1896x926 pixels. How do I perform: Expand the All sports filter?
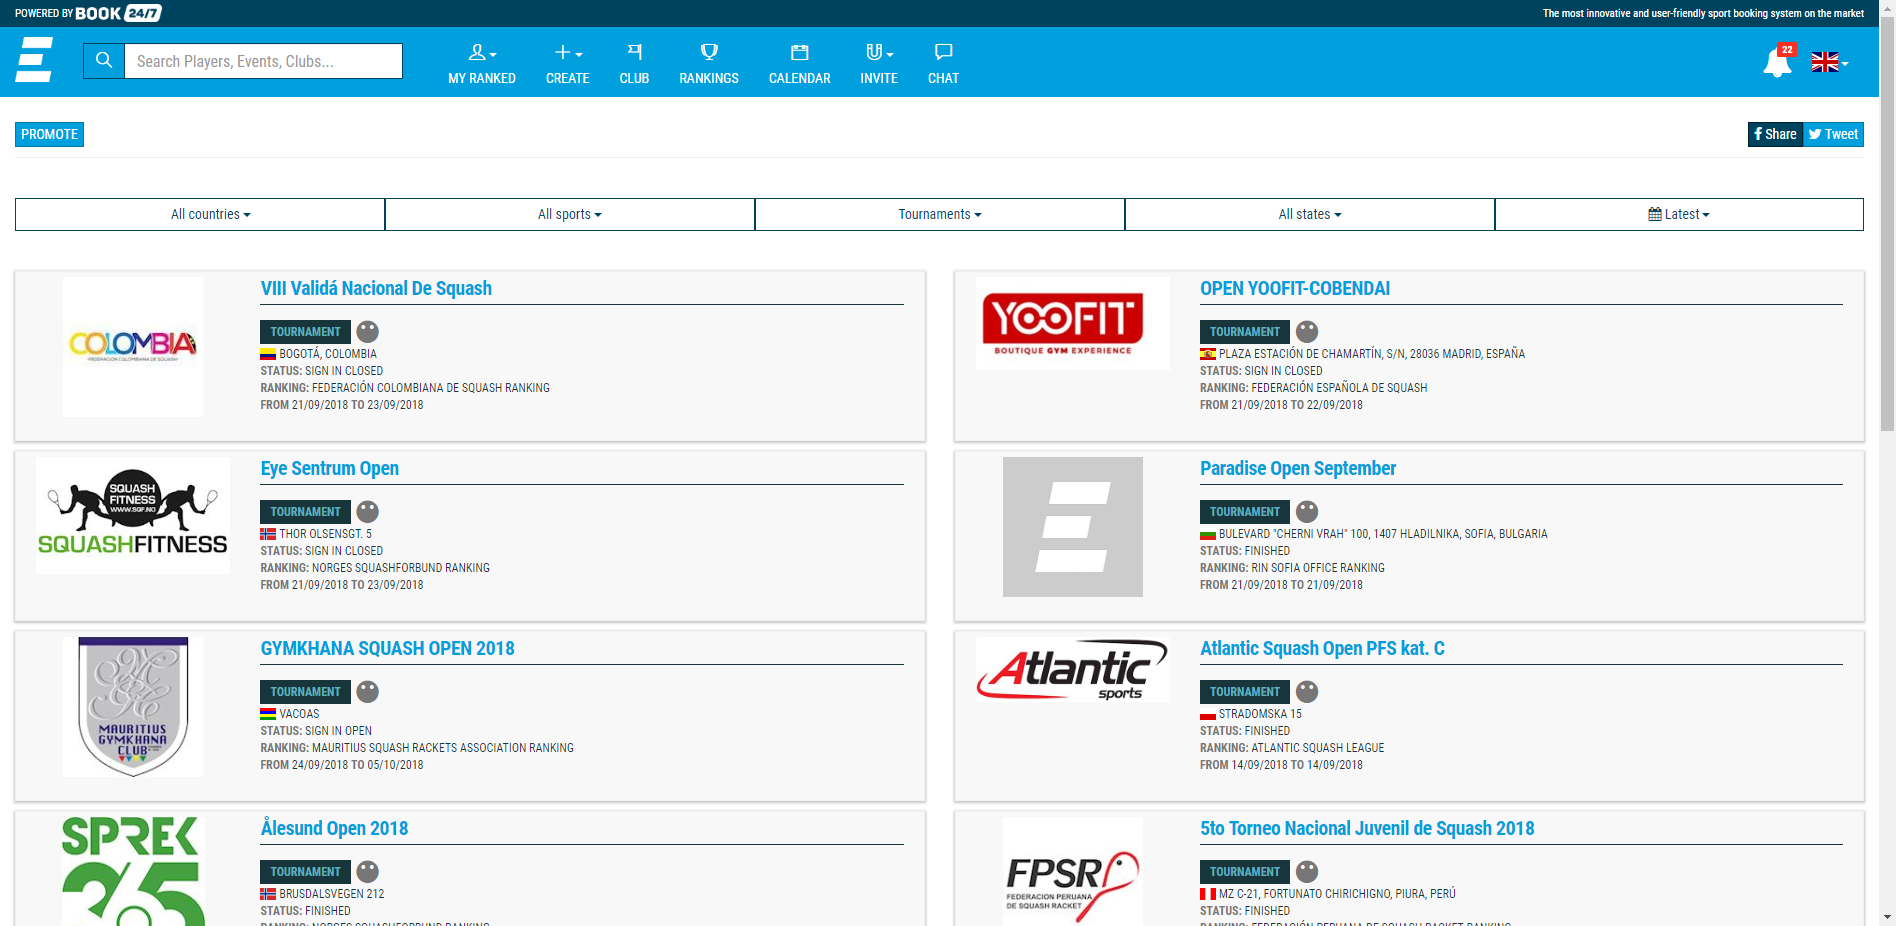pyautogui.click(x=570, y=214)
